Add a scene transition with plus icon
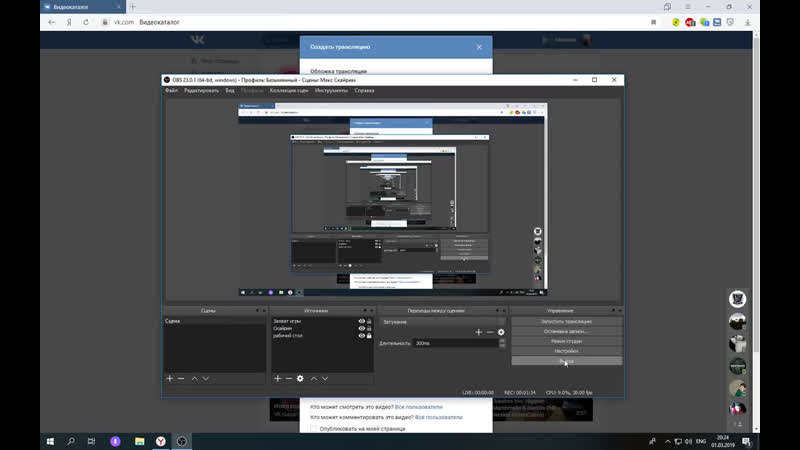This screenshot has height=450, width=800. [x=479, y=332]
